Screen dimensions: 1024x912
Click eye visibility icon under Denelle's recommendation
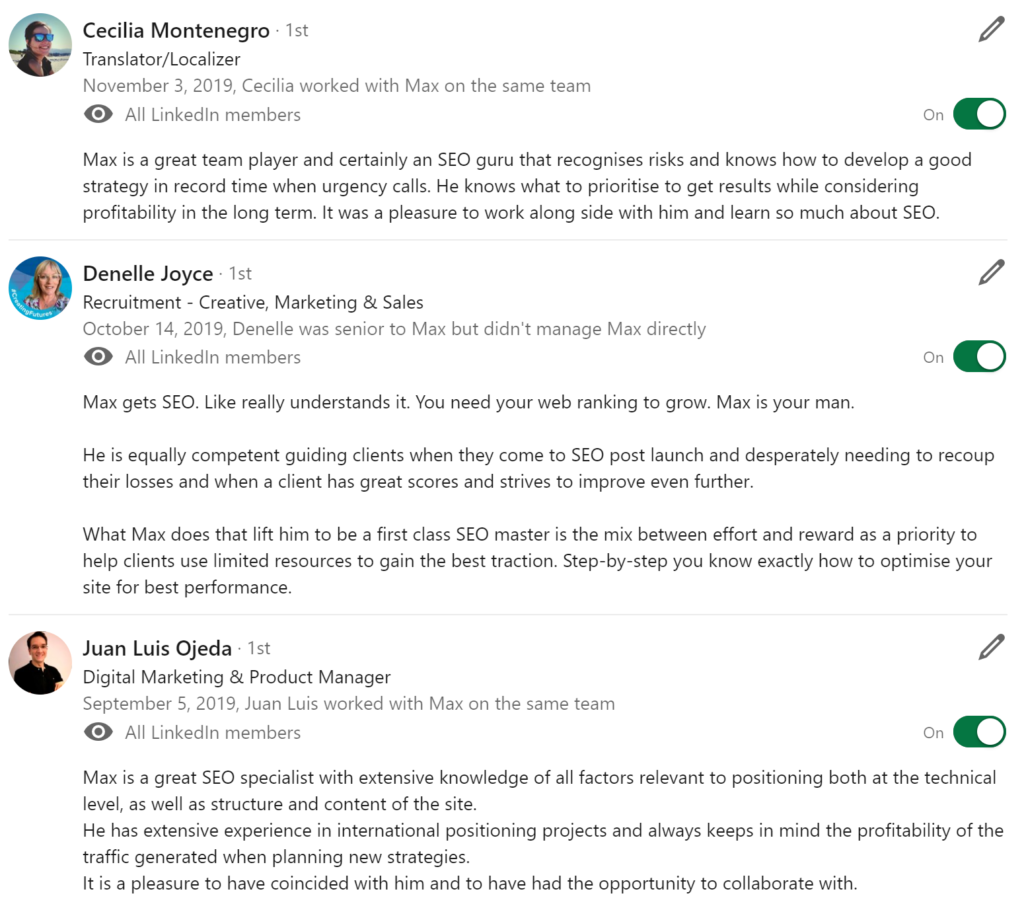click(x=98, y=357)
